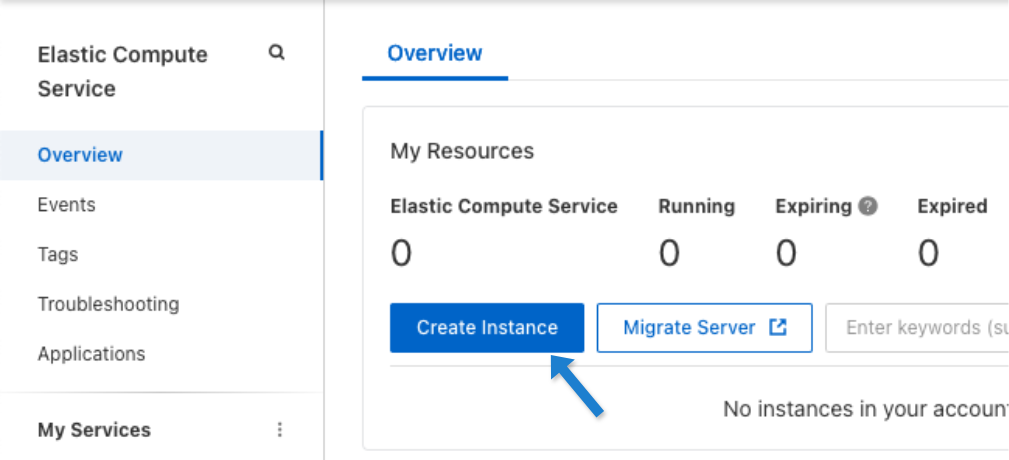This screenshot has height=460, width=1009.
Task: Open the three-dot menu beside My Services
Action: click(280, 430)
